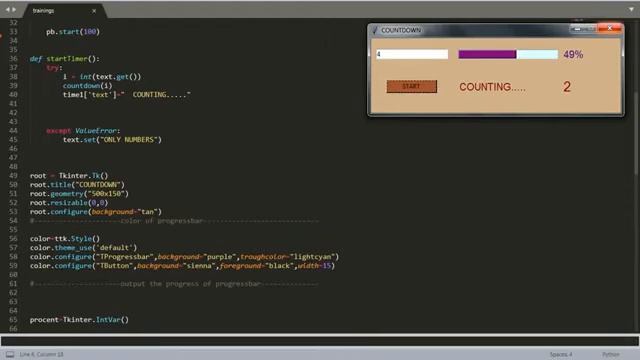Click the TProgressbar configure line
The height and width of the screenshot is (360, 640).
[184, 256]
